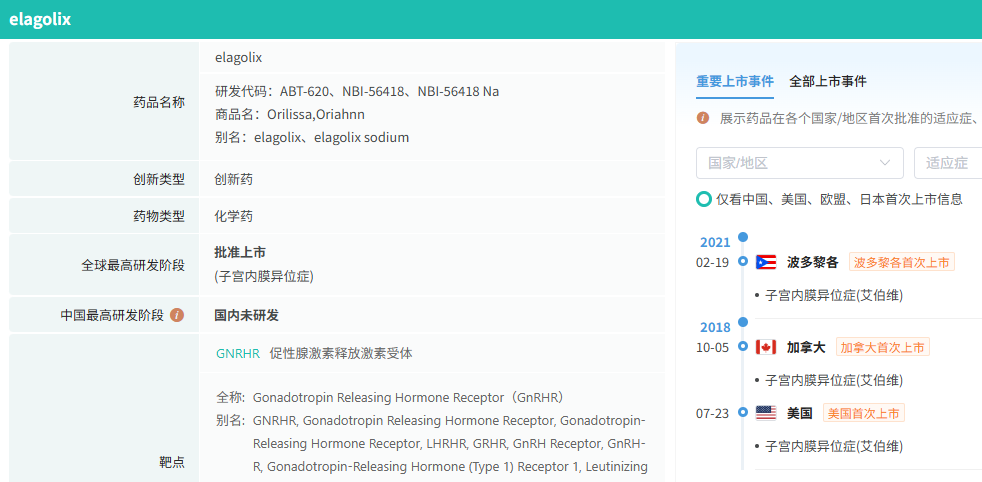Switch to 重要上市事件 tab
The width and height of the screenshot is (982, 482).
(735, 81)
